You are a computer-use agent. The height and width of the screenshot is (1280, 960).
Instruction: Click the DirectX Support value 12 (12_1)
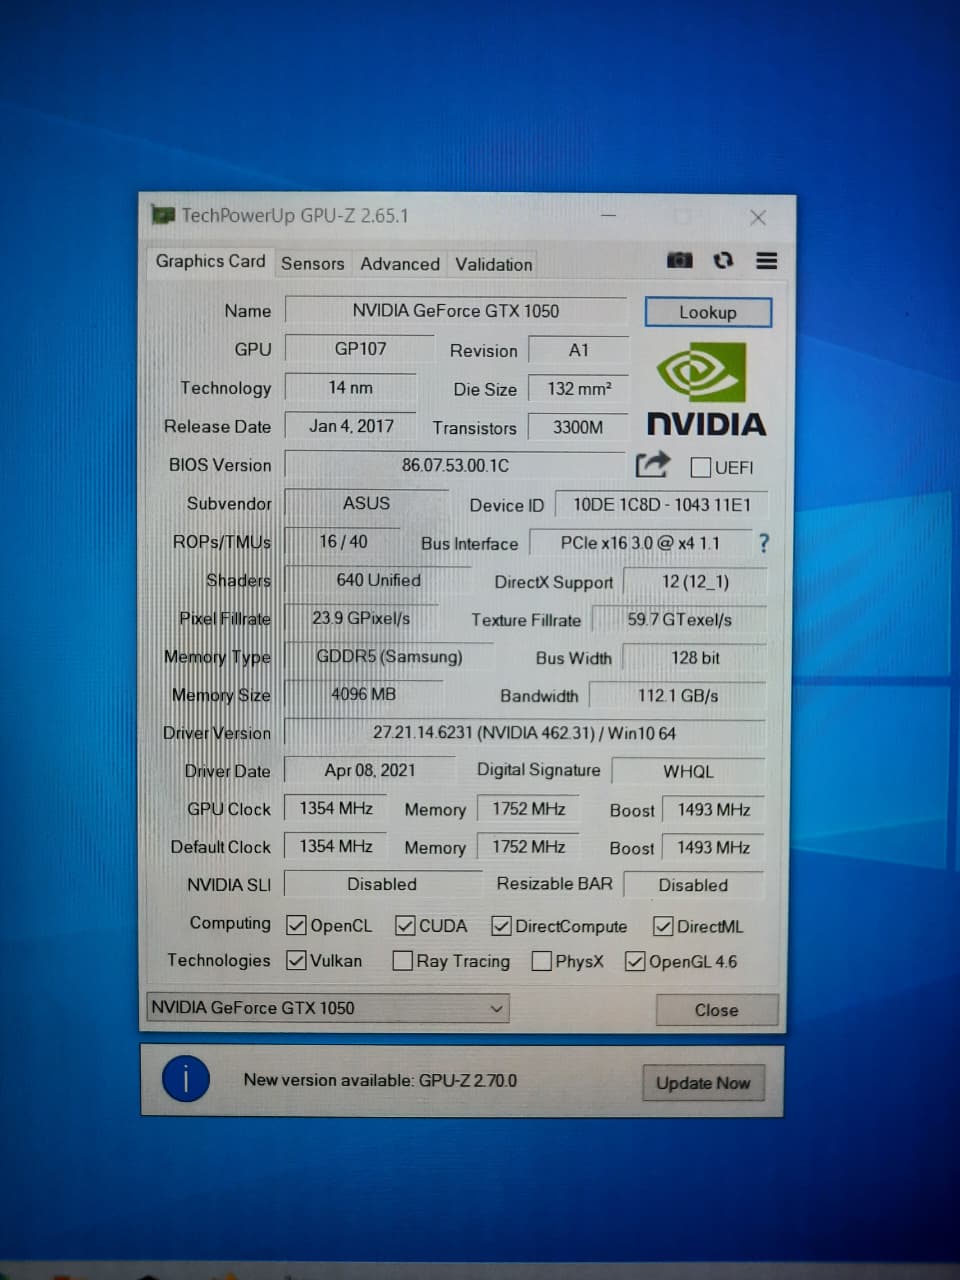695,582
